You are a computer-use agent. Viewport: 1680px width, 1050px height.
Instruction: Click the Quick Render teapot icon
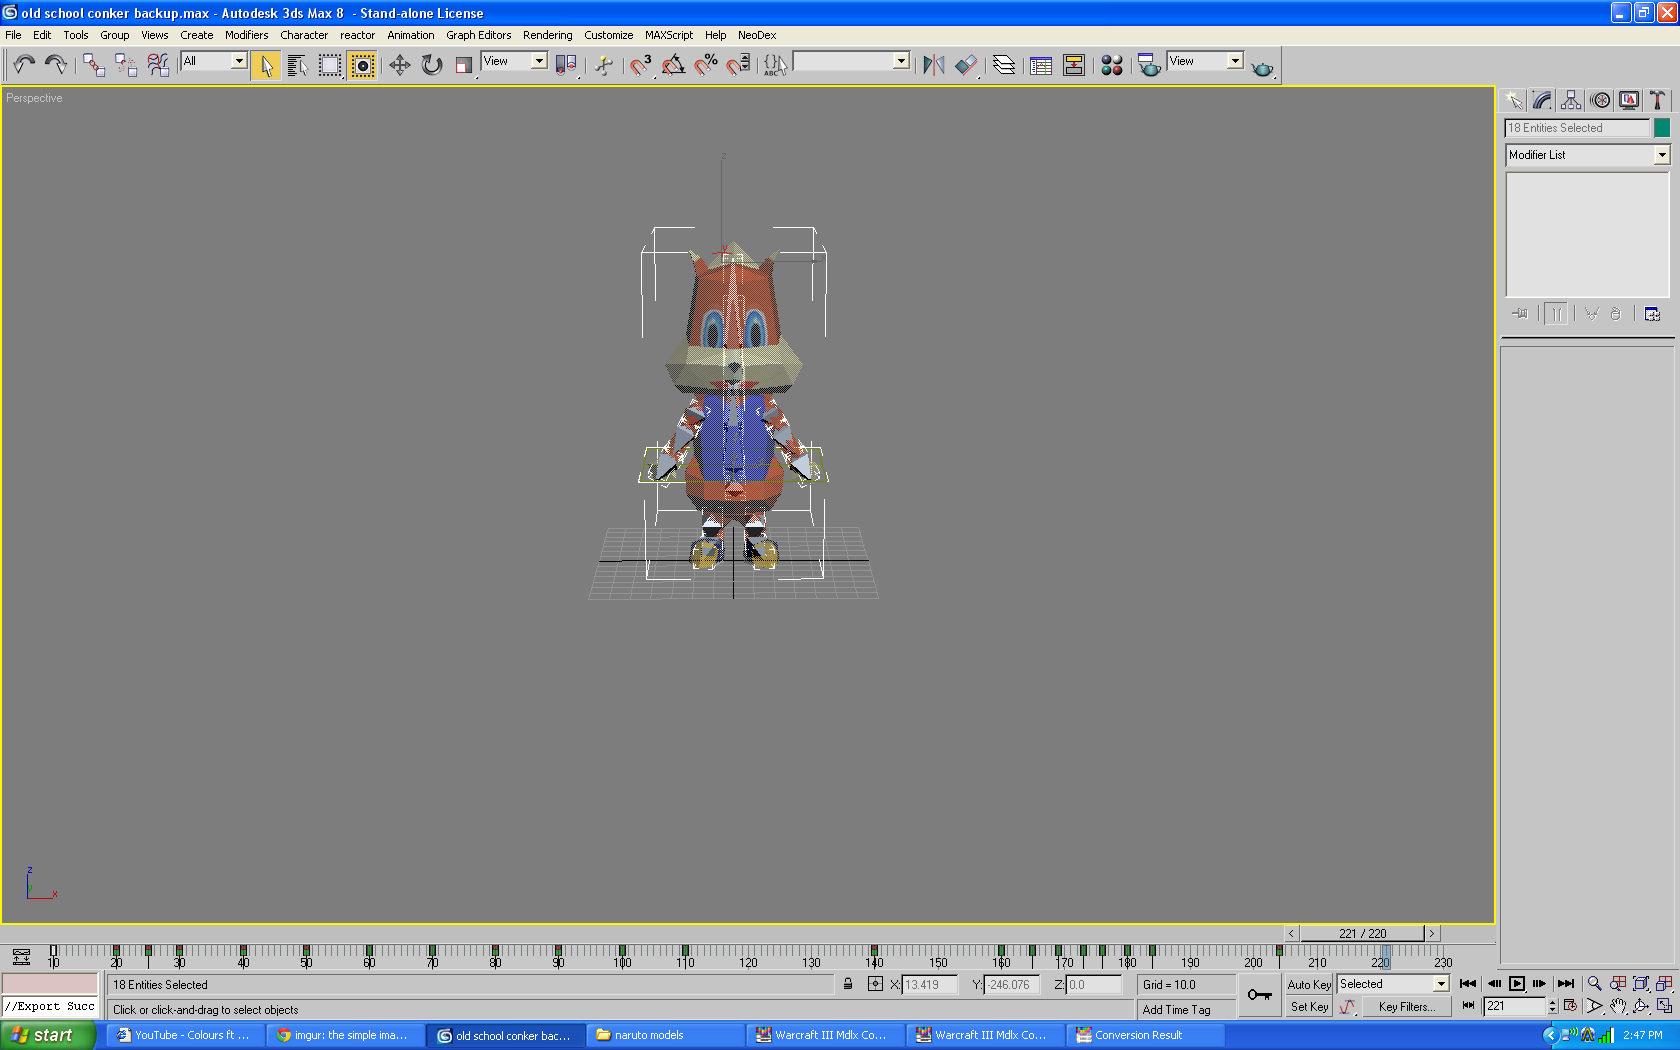1263,67
